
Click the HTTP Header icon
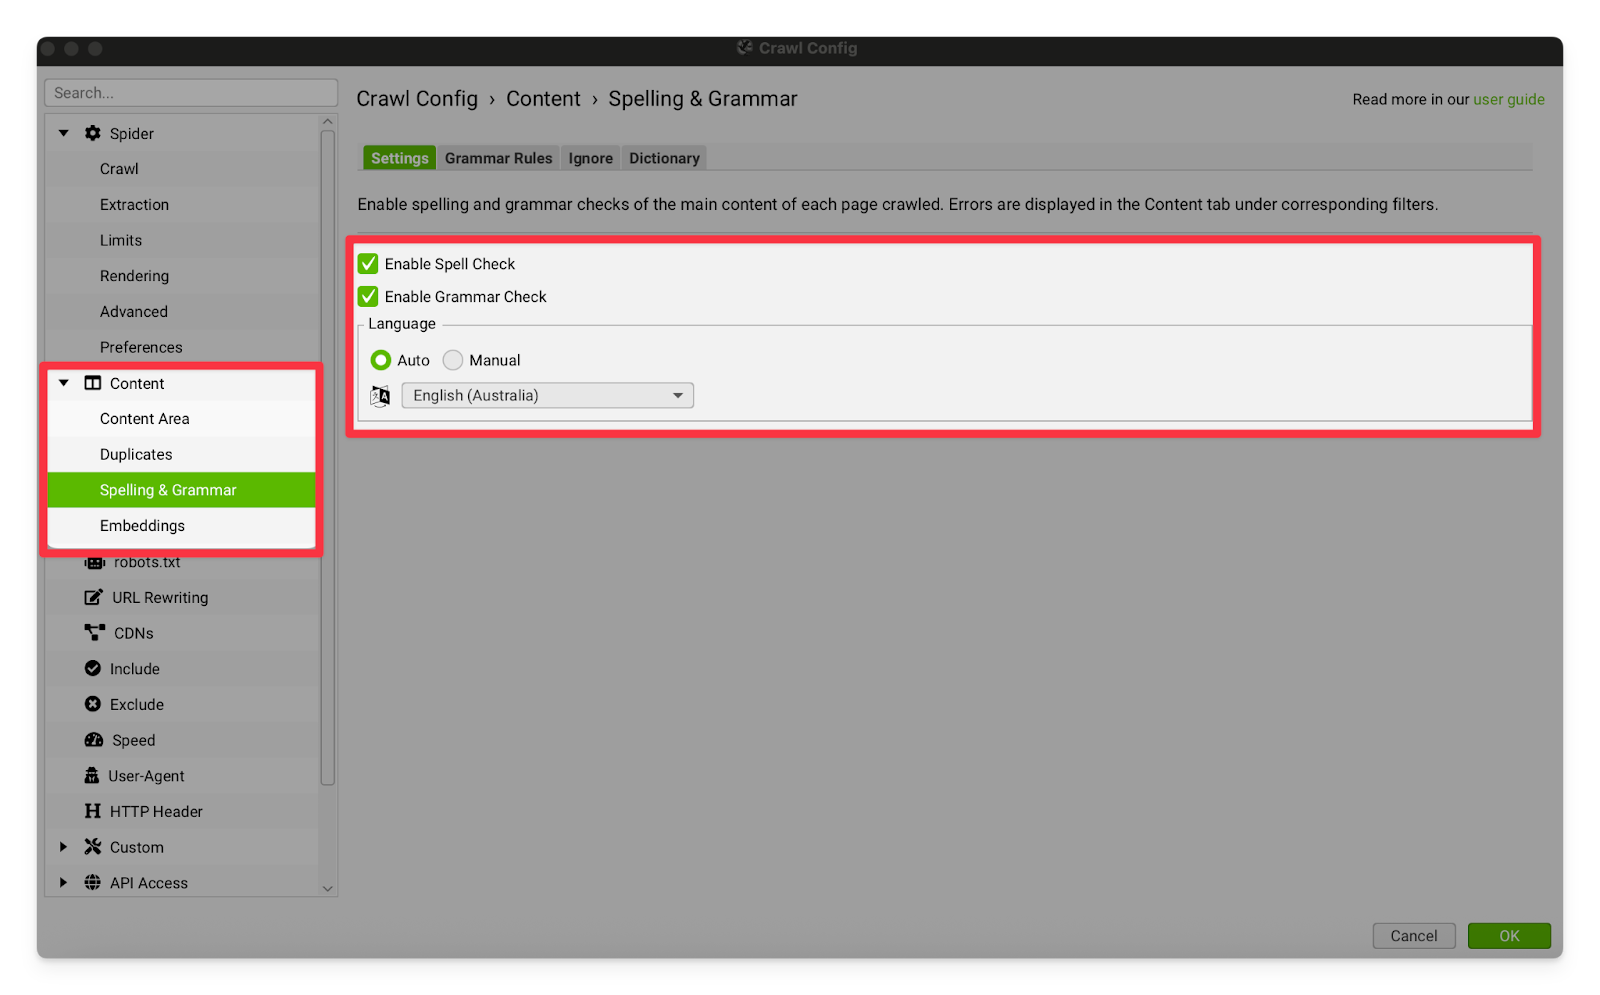pyautogui.click(x=93, y=811)
